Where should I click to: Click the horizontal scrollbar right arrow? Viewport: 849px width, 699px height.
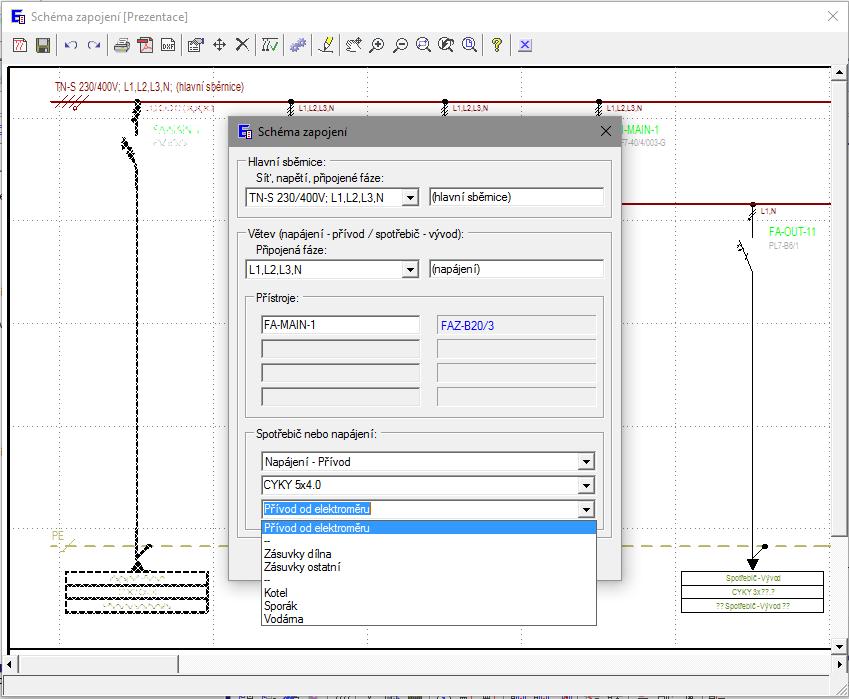point(839,664)
